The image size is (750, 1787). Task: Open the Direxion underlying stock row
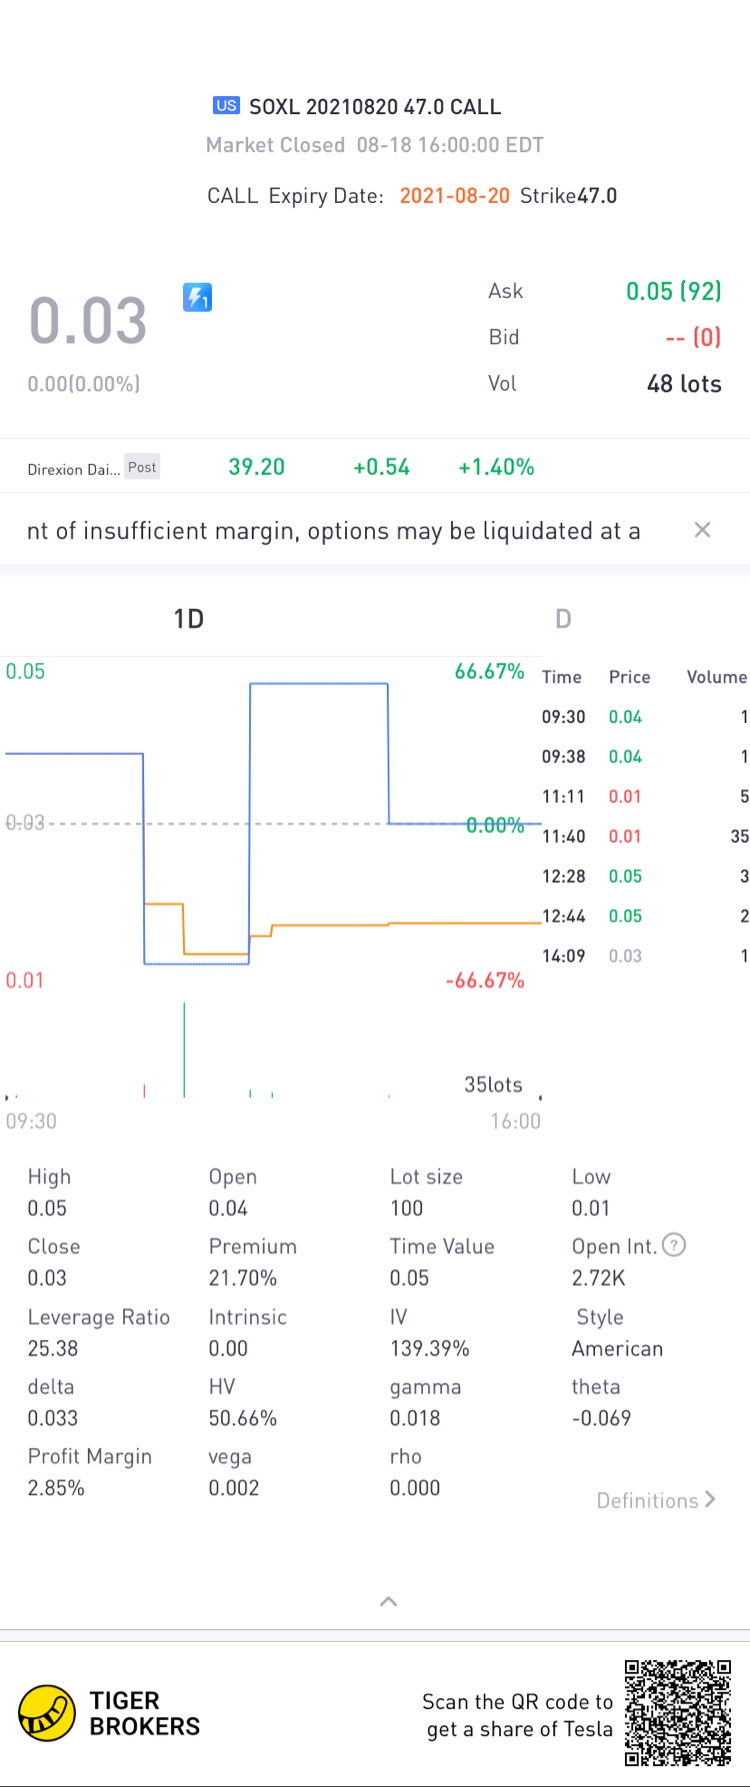[280, 467]
